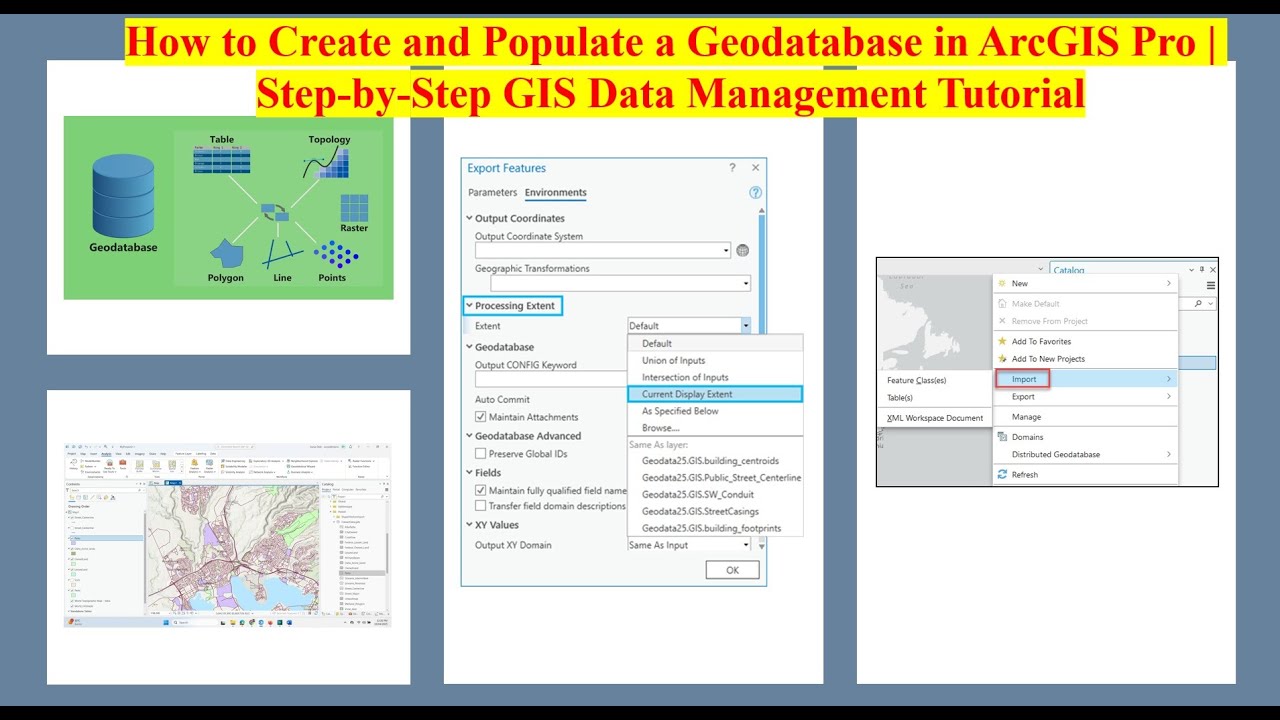Click the question mark in Export Features title bar

(x=732, y=168)
